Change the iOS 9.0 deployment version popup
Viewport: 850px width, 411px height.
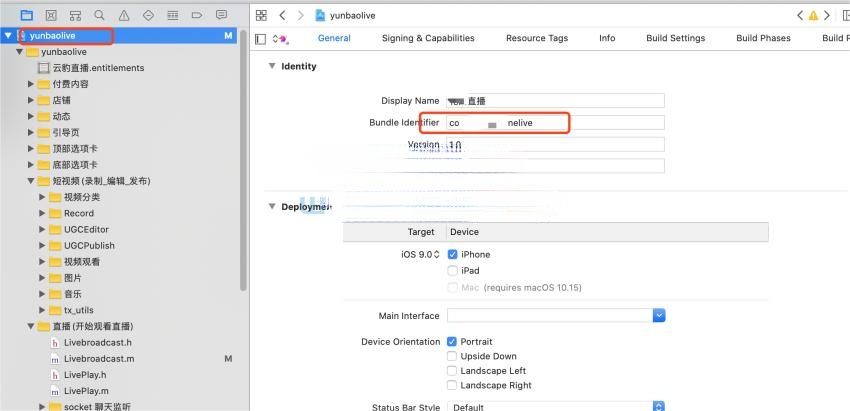pyautogui.click(x=420, y=254)
